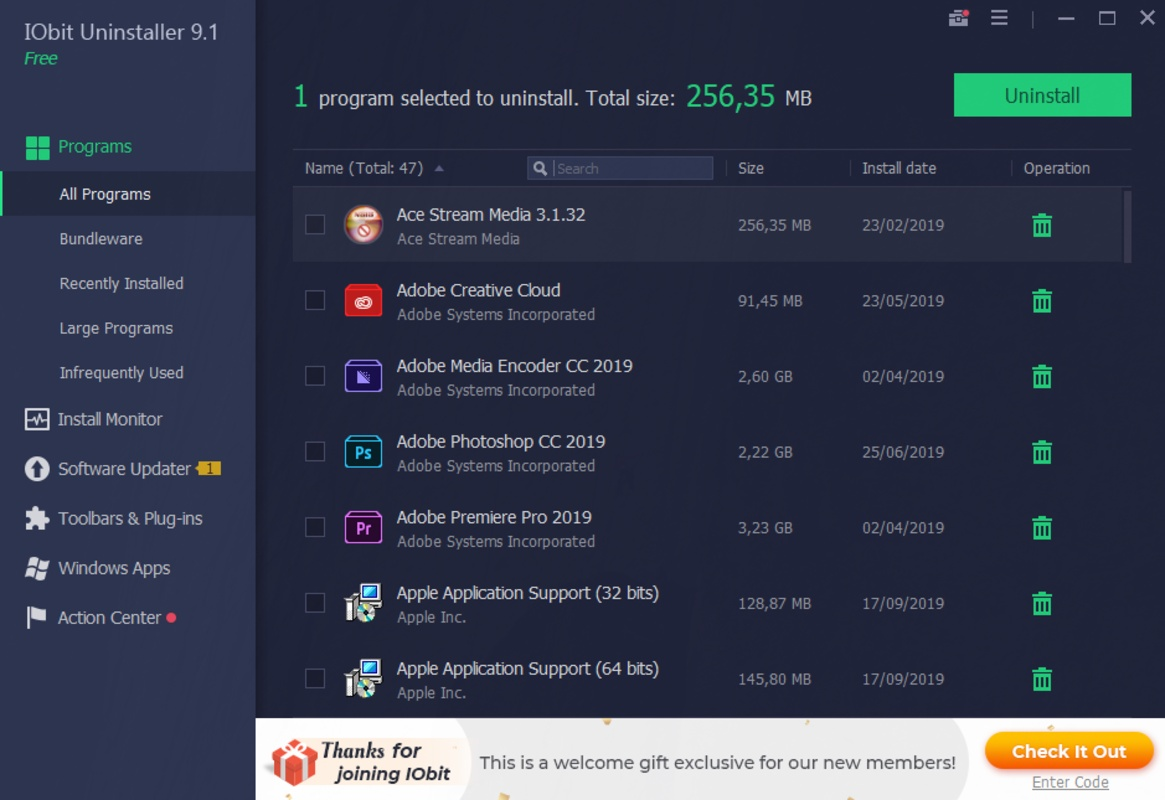Click the Toolbars & Plug-ins icon
Viewport: 1165px width, 800px height.
pyautogui.click(x=36, y=518)
